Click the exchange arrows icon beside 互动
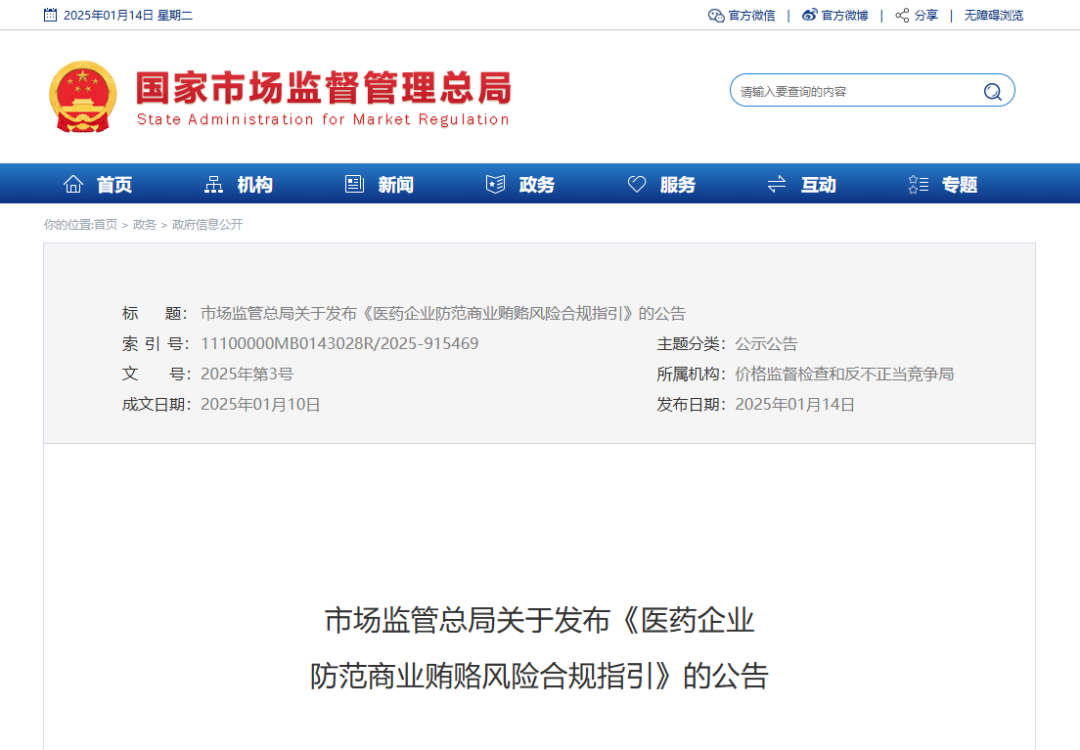 click(776, 184)
